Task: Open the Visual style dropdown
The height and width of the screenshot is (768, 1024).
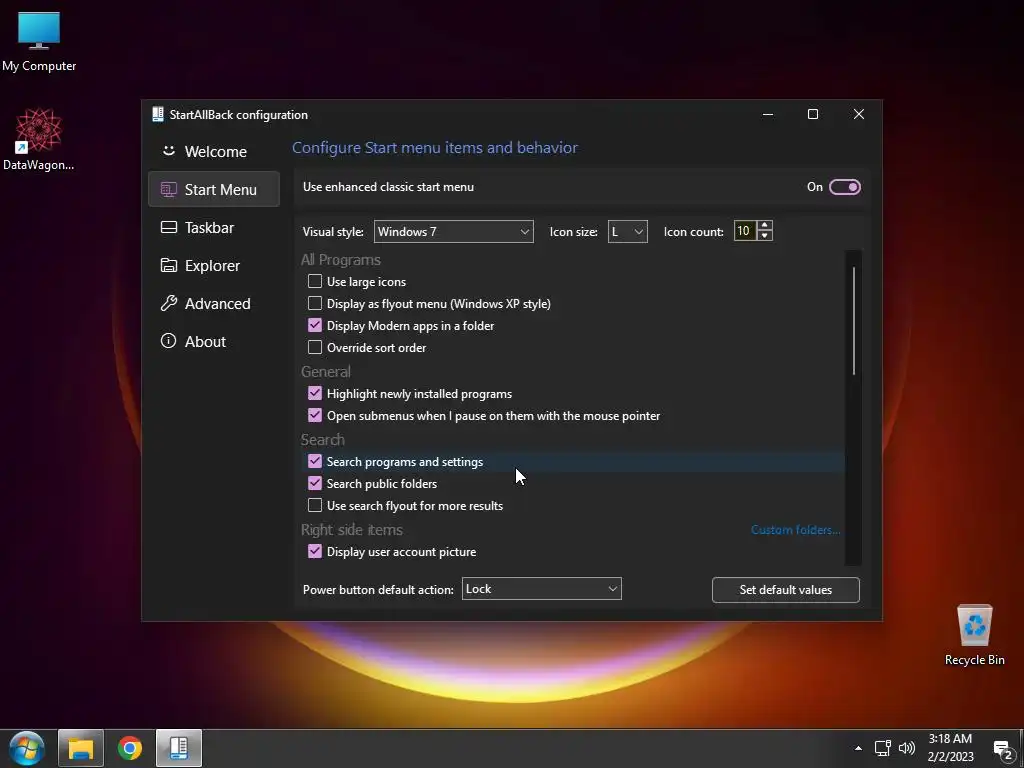Action: click(x=453, y=231)
